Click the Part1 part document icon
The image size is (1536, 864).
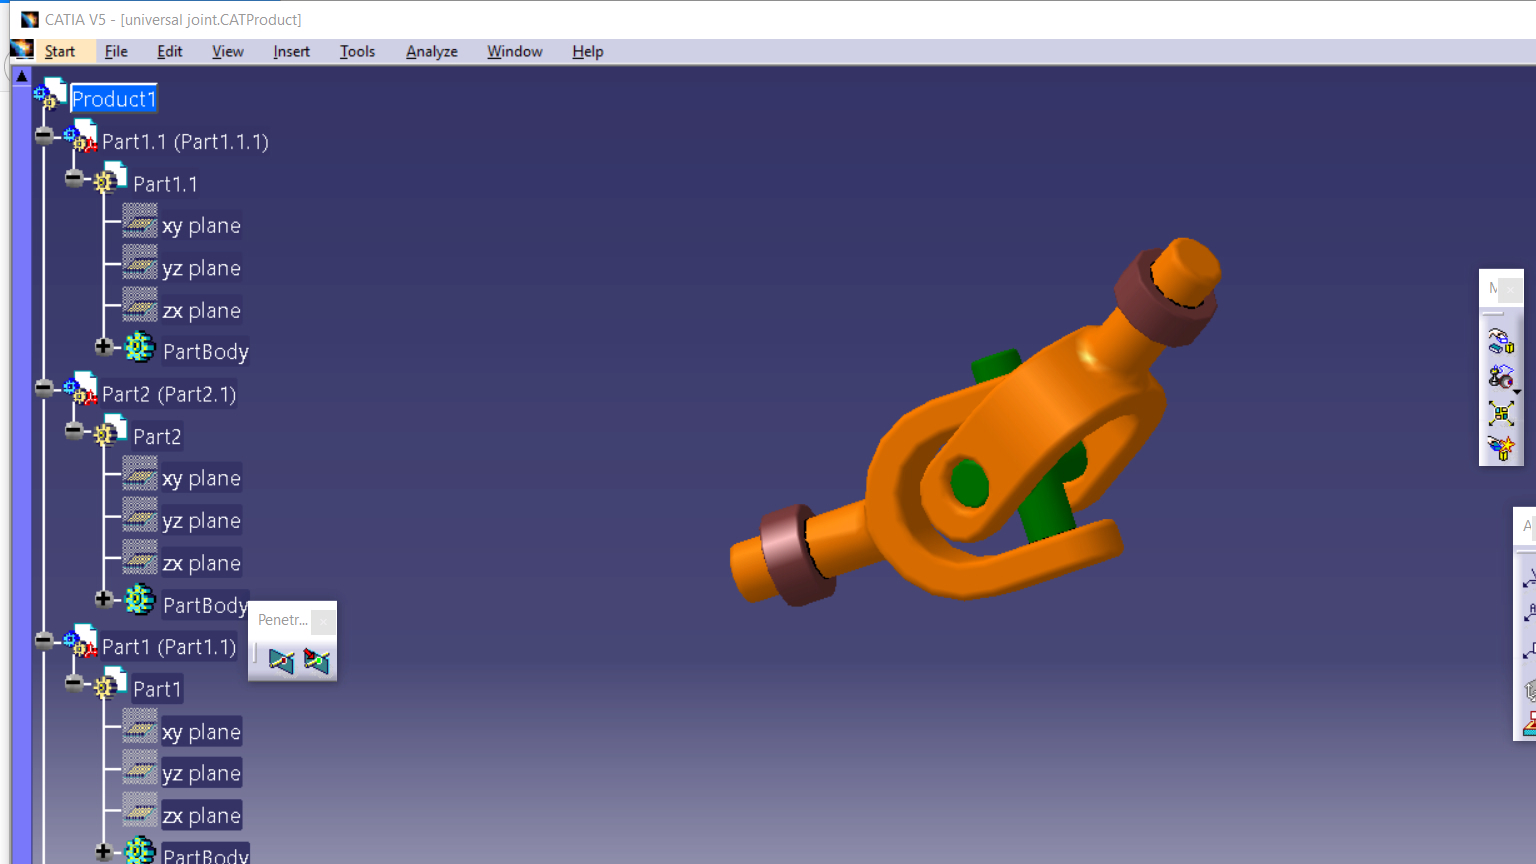(x=111, y=684)
